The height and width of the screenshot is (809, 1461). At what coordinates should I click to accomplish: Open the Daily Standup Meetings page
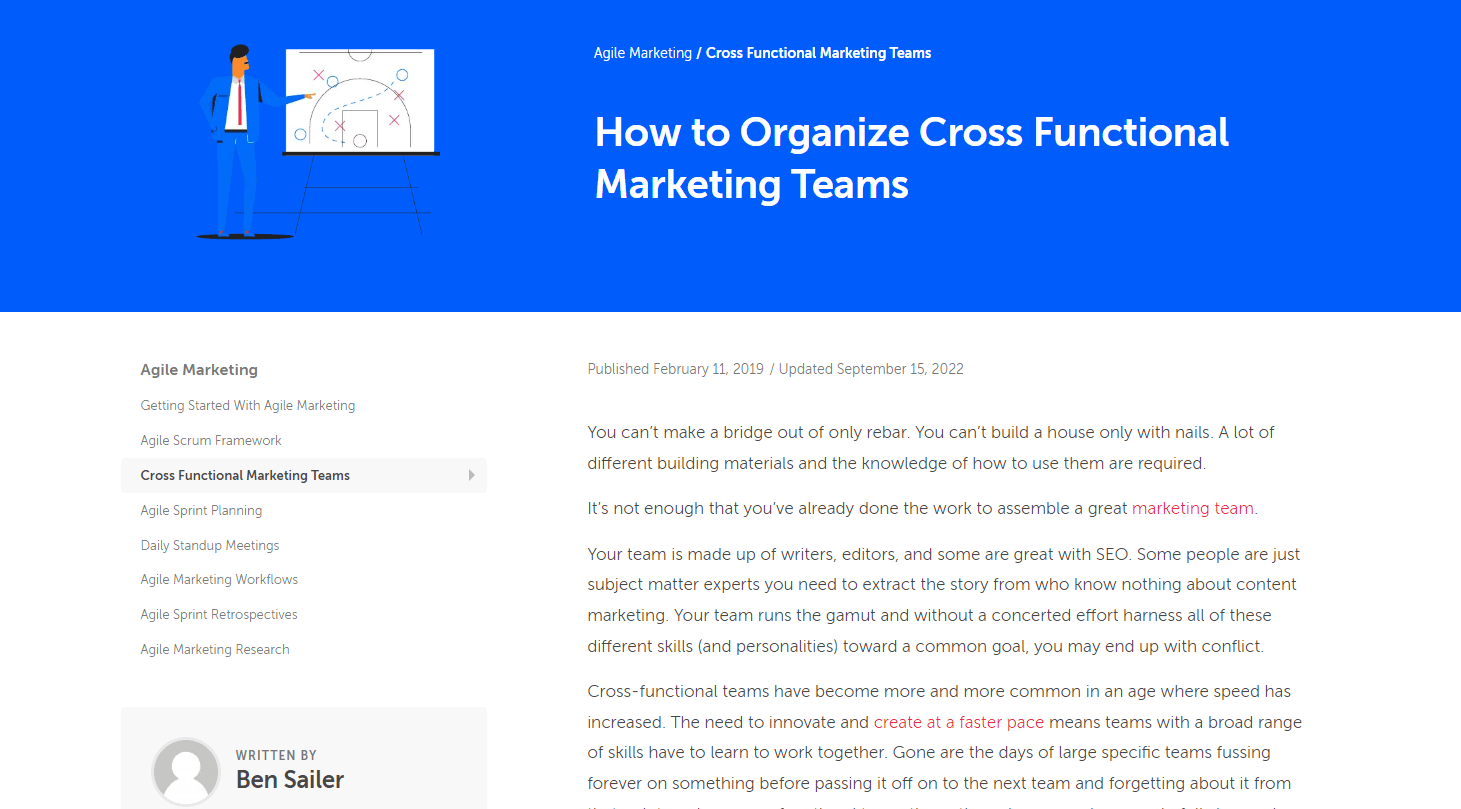[210, 546]
